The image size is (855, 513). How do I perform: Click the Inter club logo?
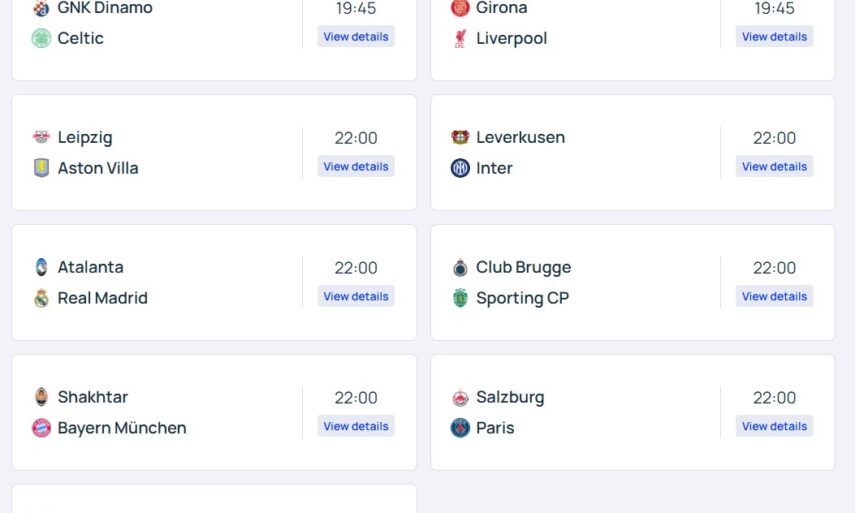[x=460, y=168]
